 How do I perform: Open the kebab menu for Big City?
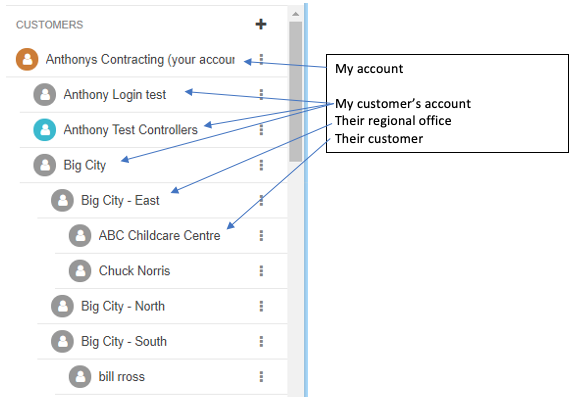pyautogui.click(x=261, y=165)
